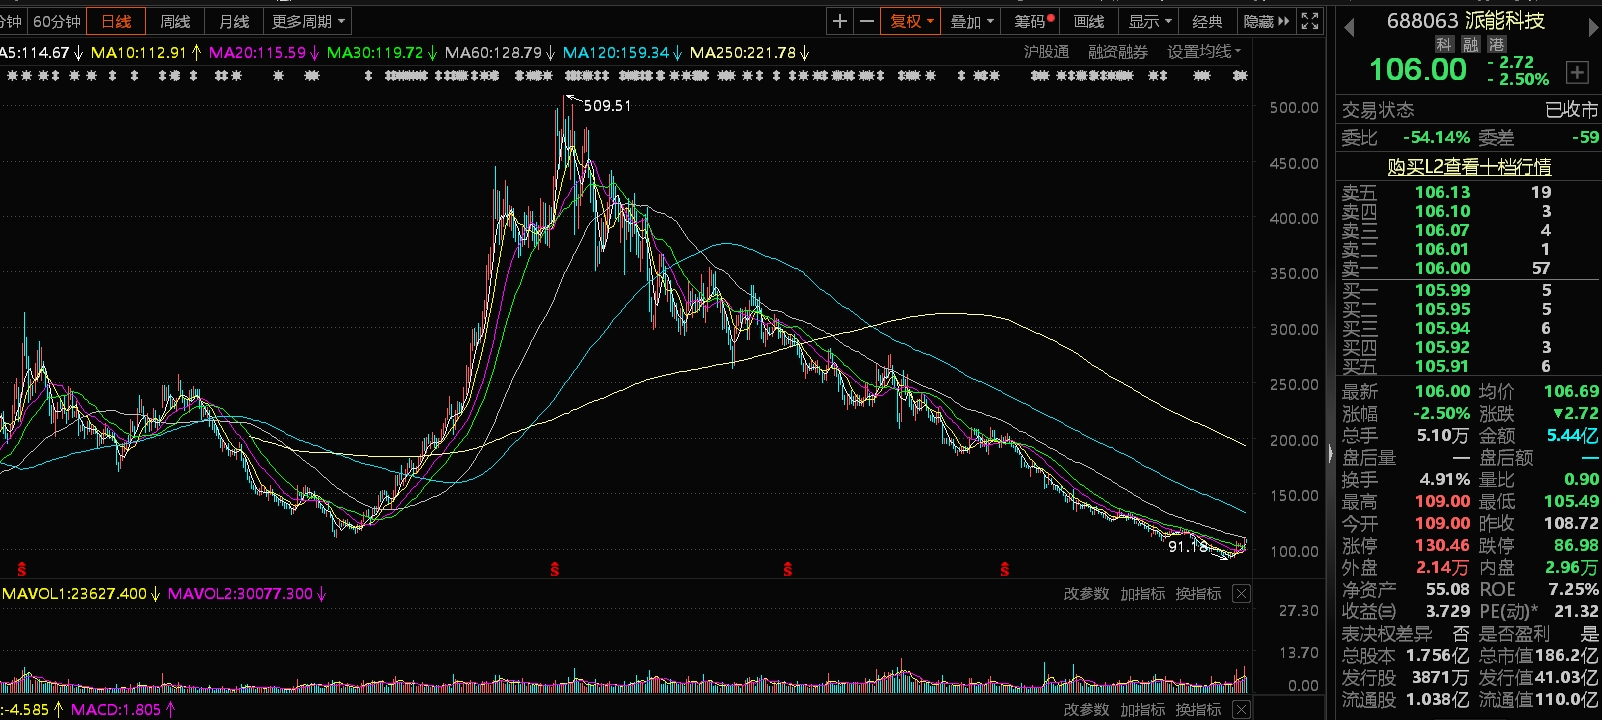Hide the side panel via 隐藏
This screenshot has height=720, width=1602.
pyautogui.click(x=1265, y=21)
